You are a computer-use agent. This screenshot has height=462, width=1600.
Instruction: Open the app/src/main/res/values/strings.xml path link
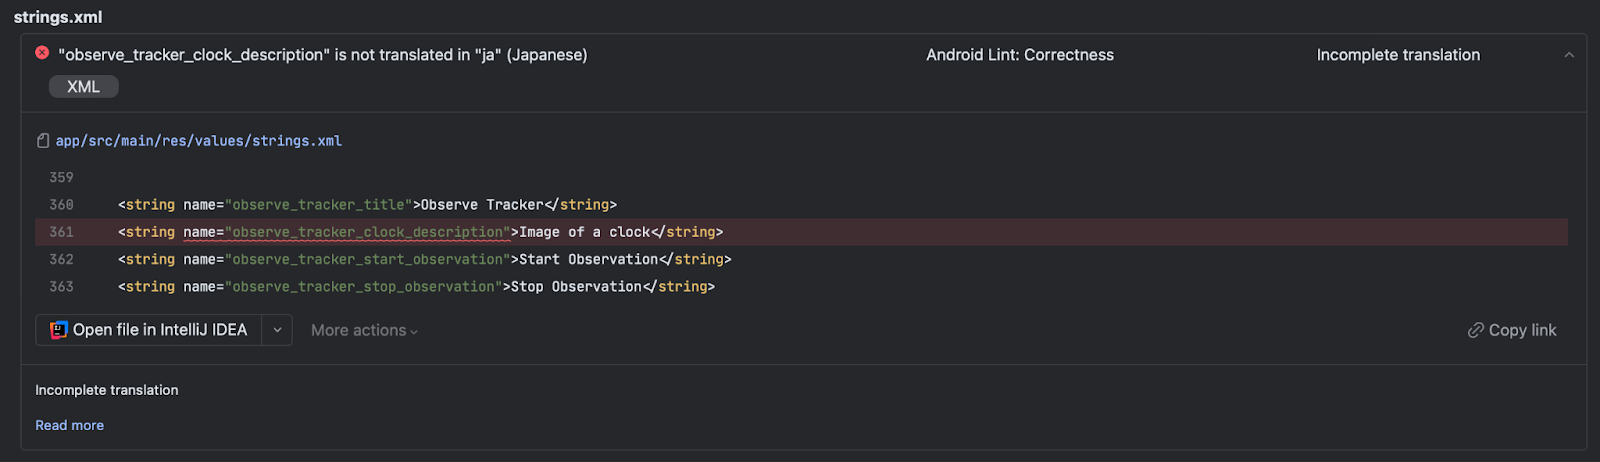coord(199,141)
